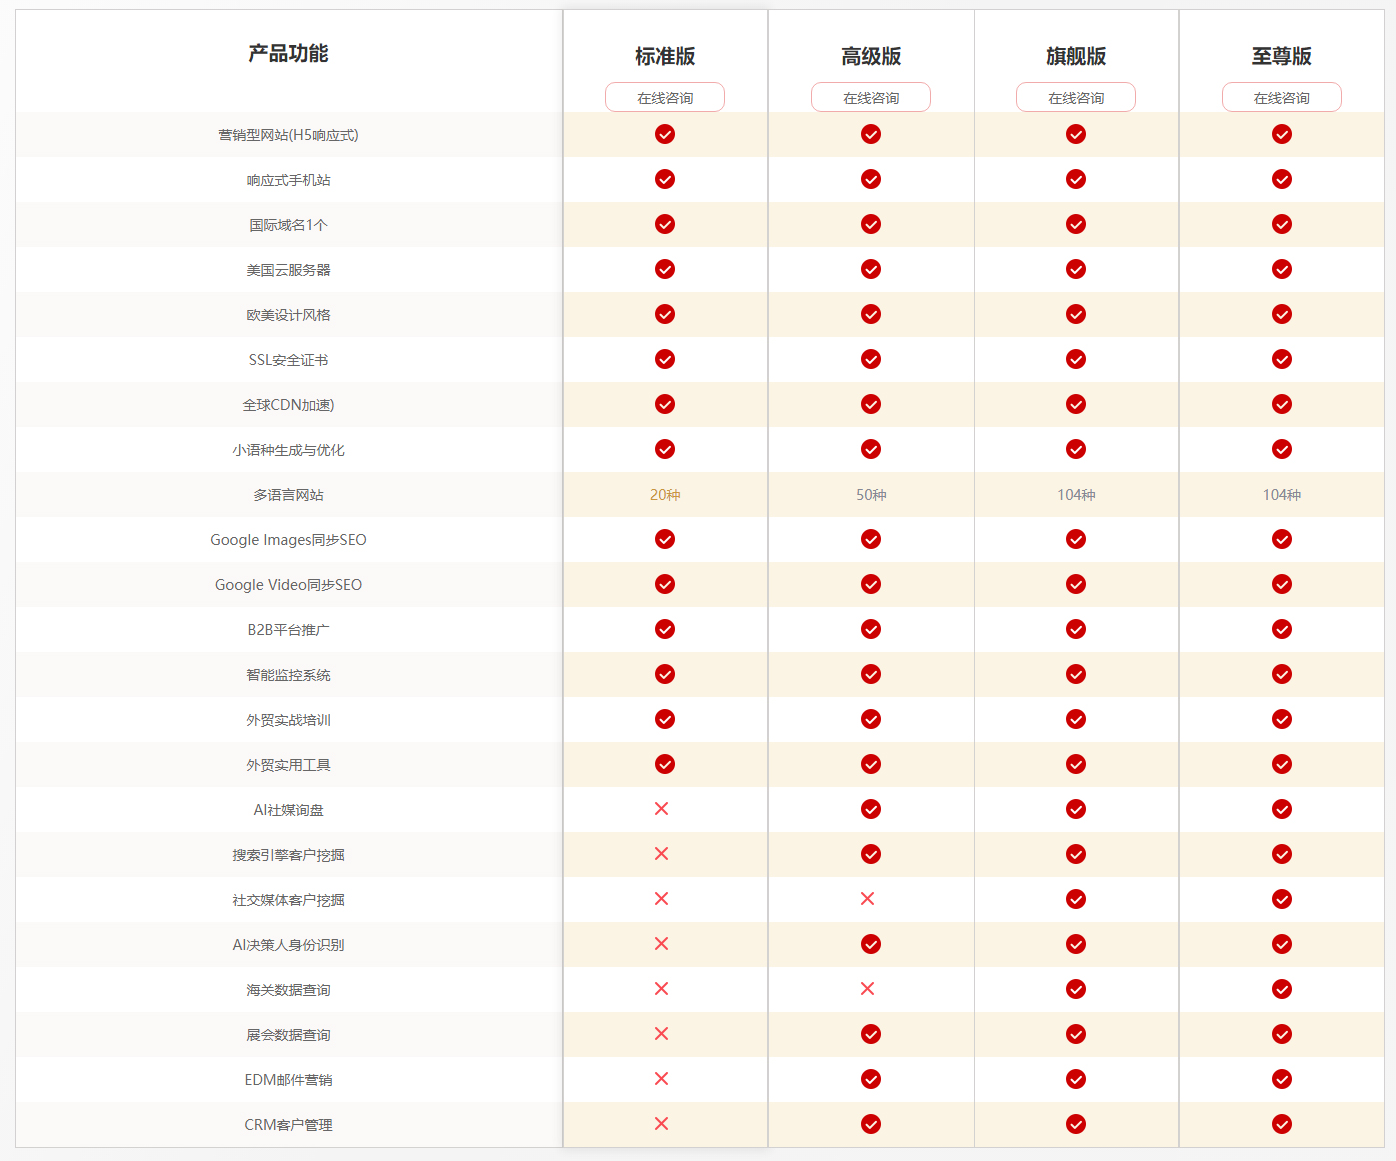Click 在线咨询 button under 高级版

tap(871, 97)
